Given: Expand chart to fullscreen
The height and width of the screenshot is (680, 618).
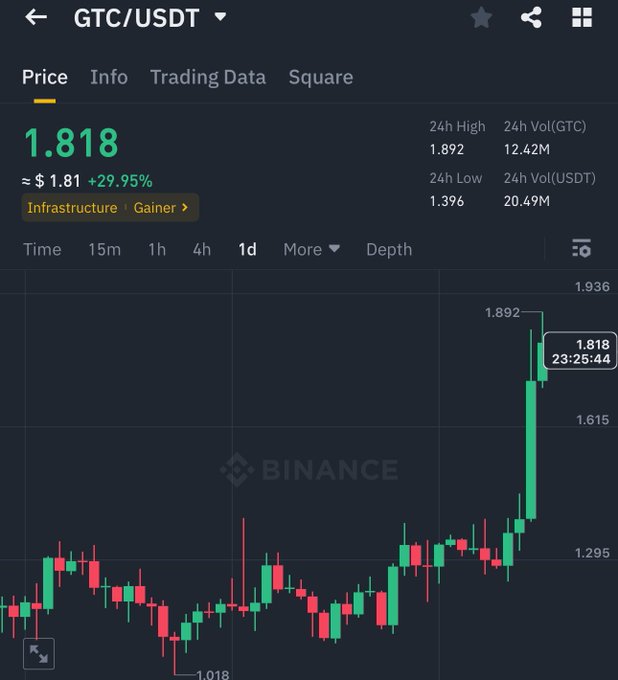Looking at the screenshot, I should pos(38,654).
